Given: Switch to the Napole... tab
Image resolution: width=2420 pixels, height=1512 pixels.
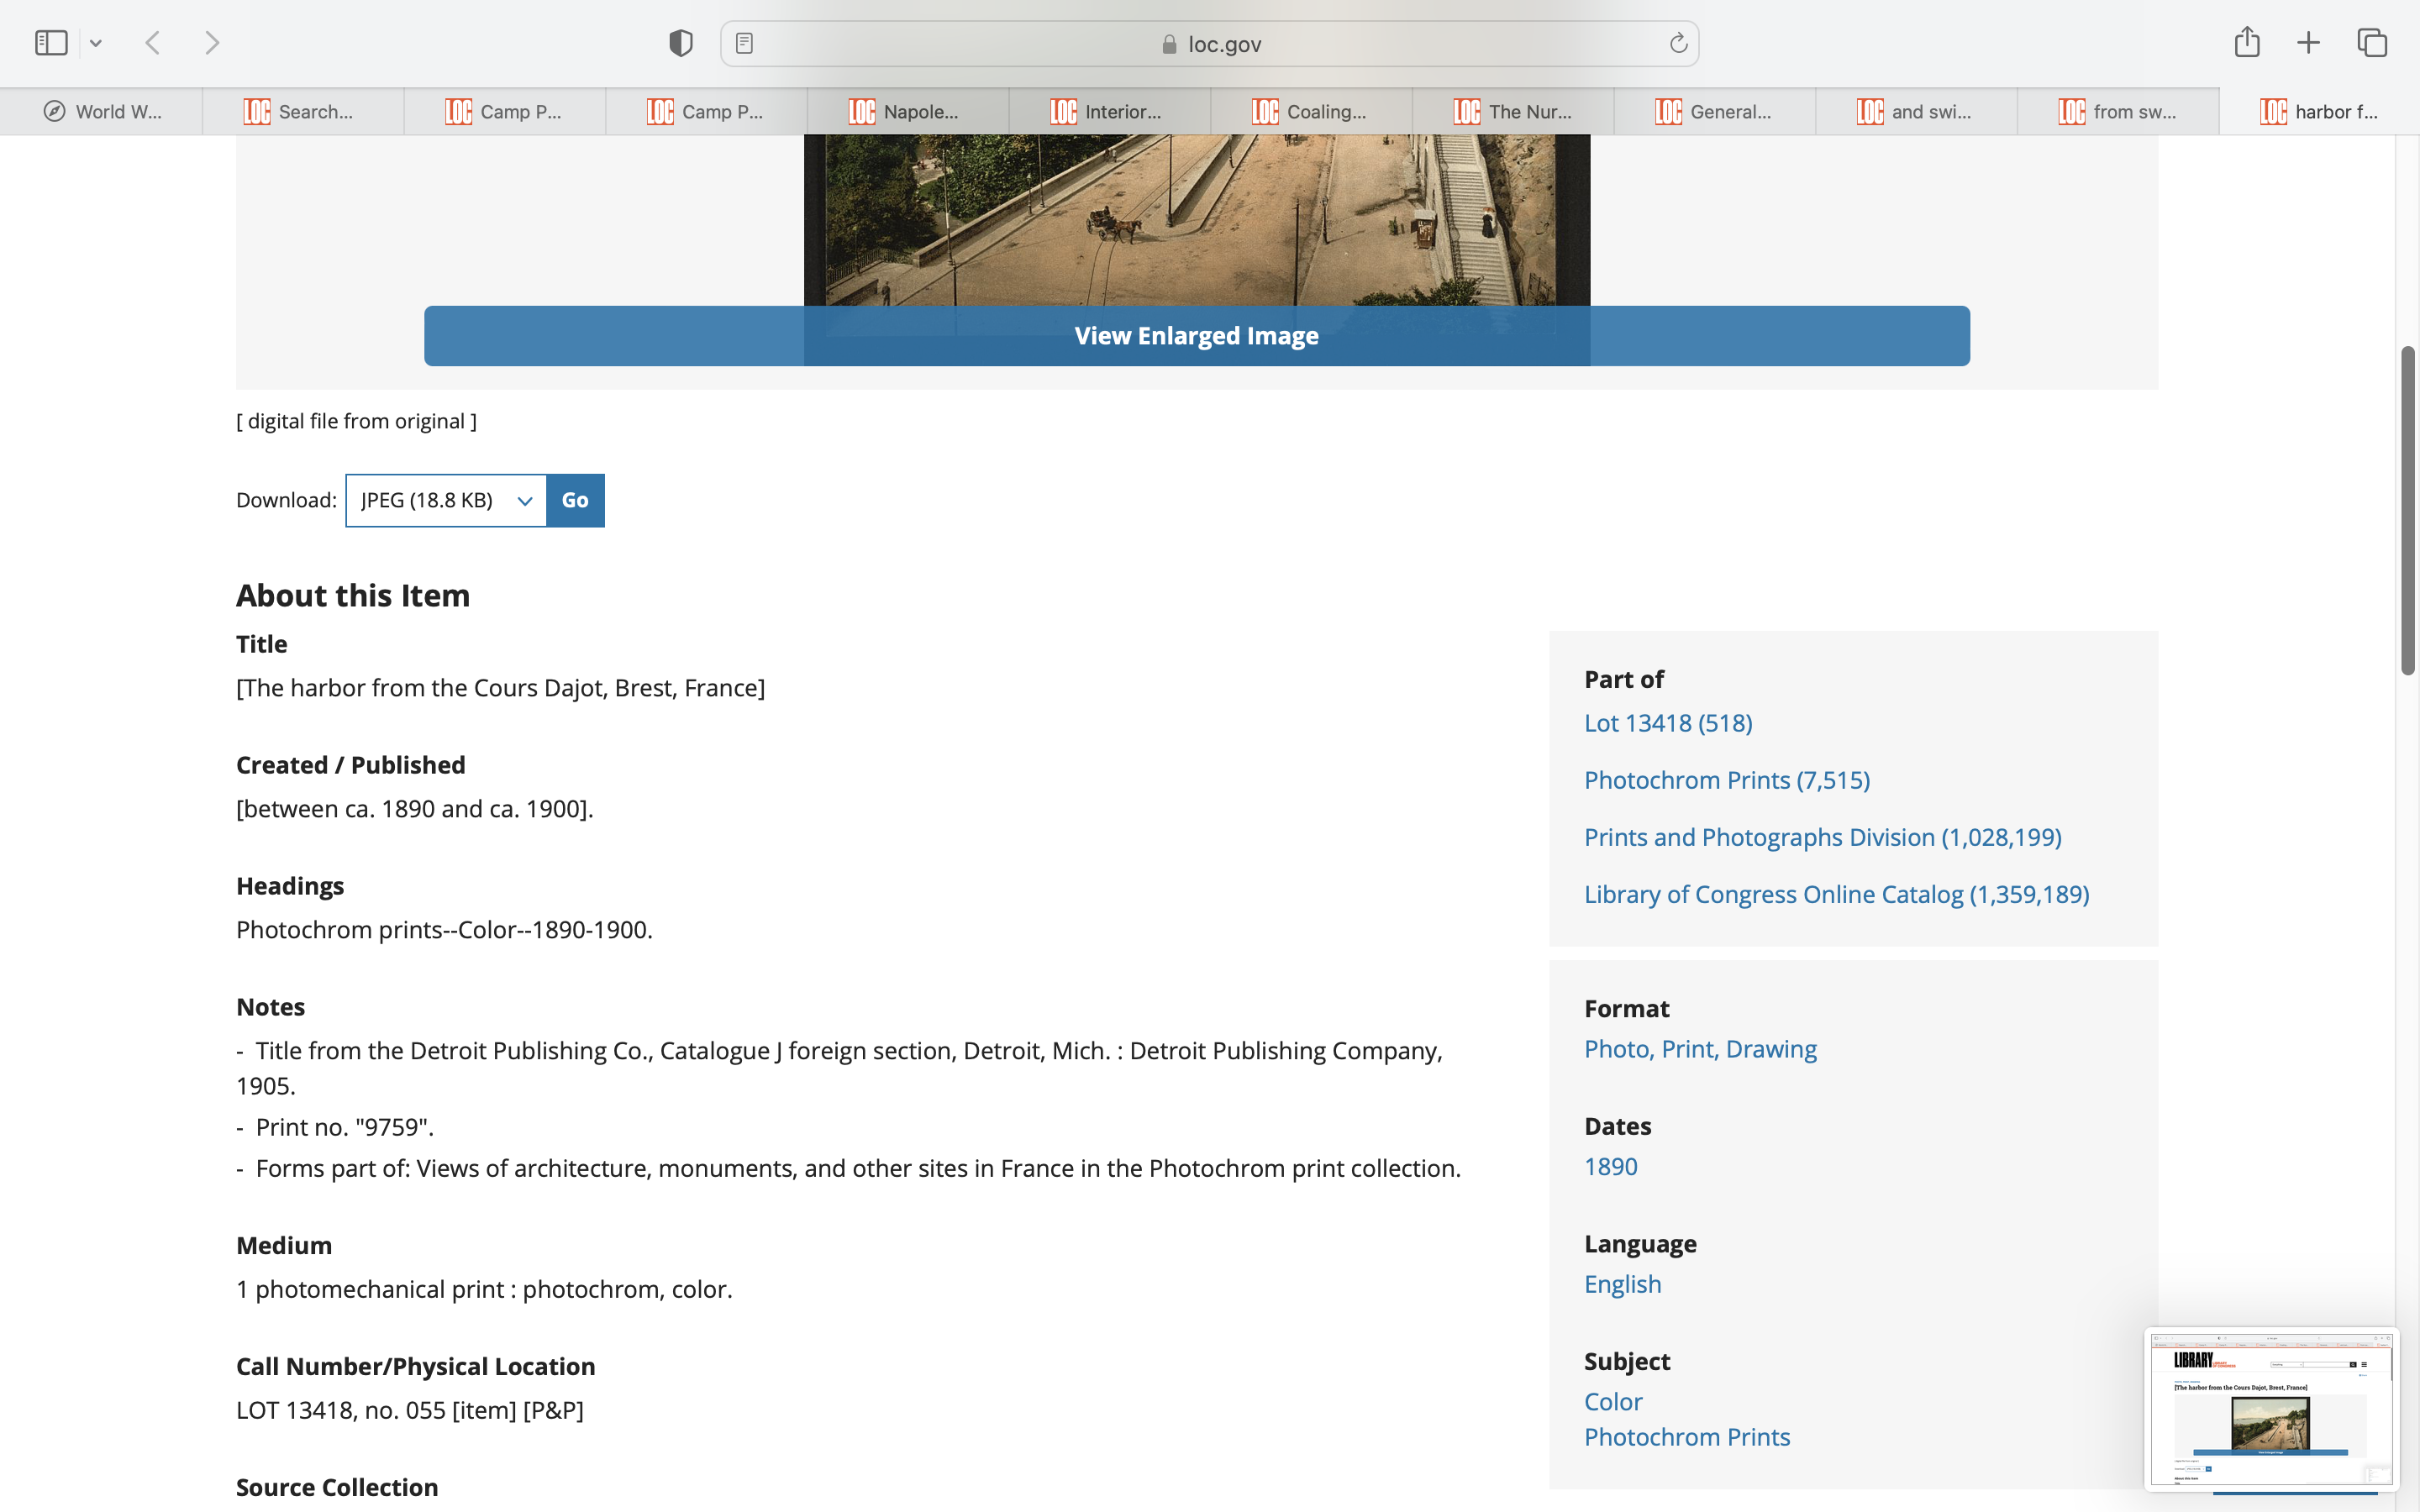Looking at the screenshot, I should 906,111.
